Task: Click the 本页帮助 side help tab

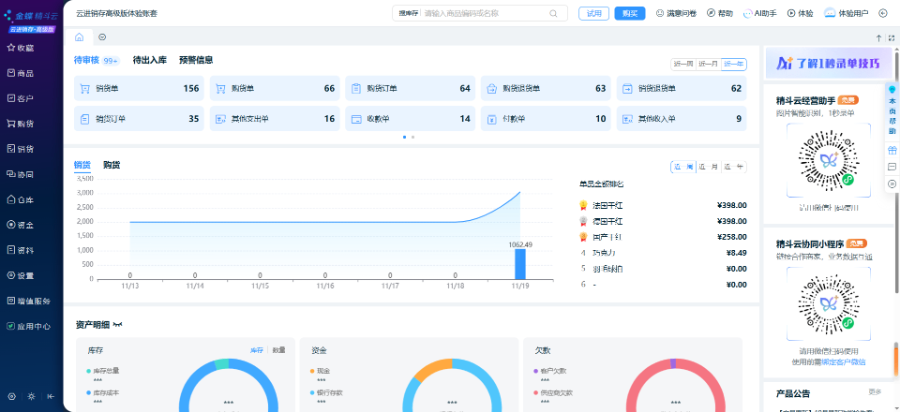Action: [x=893, y=111]
